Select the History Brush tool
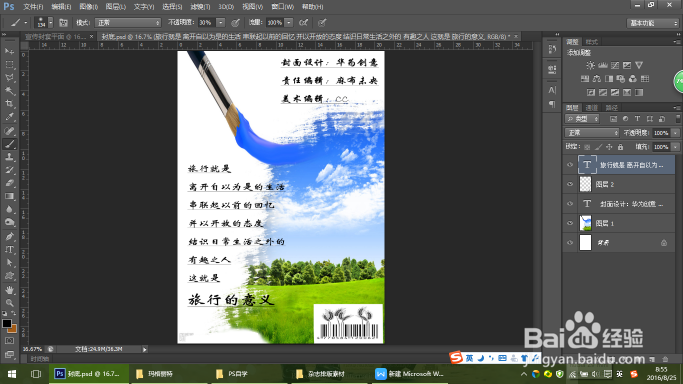This screenshot has height=384, width=683. point(9,170)
